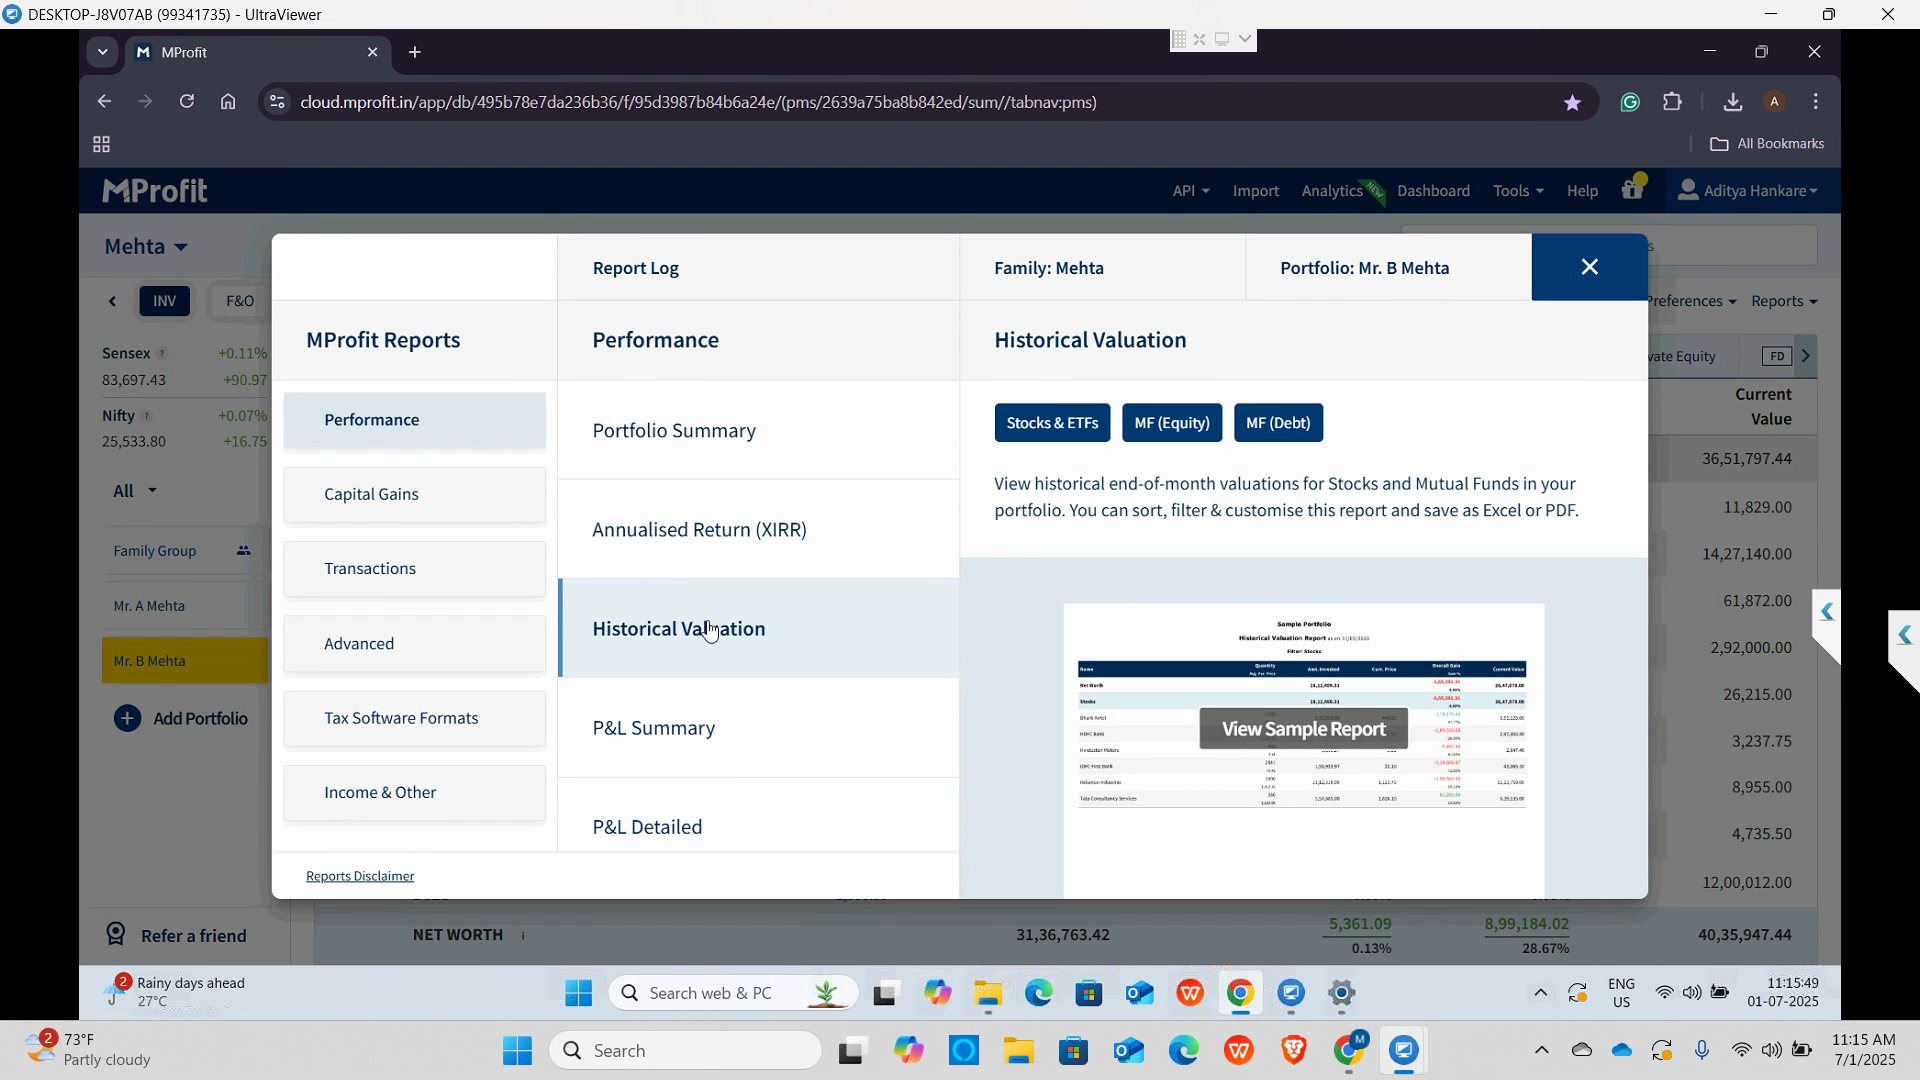Click host taskbar Search box
Screen dimensions: 1920x1080
(x=686, y=1051)
